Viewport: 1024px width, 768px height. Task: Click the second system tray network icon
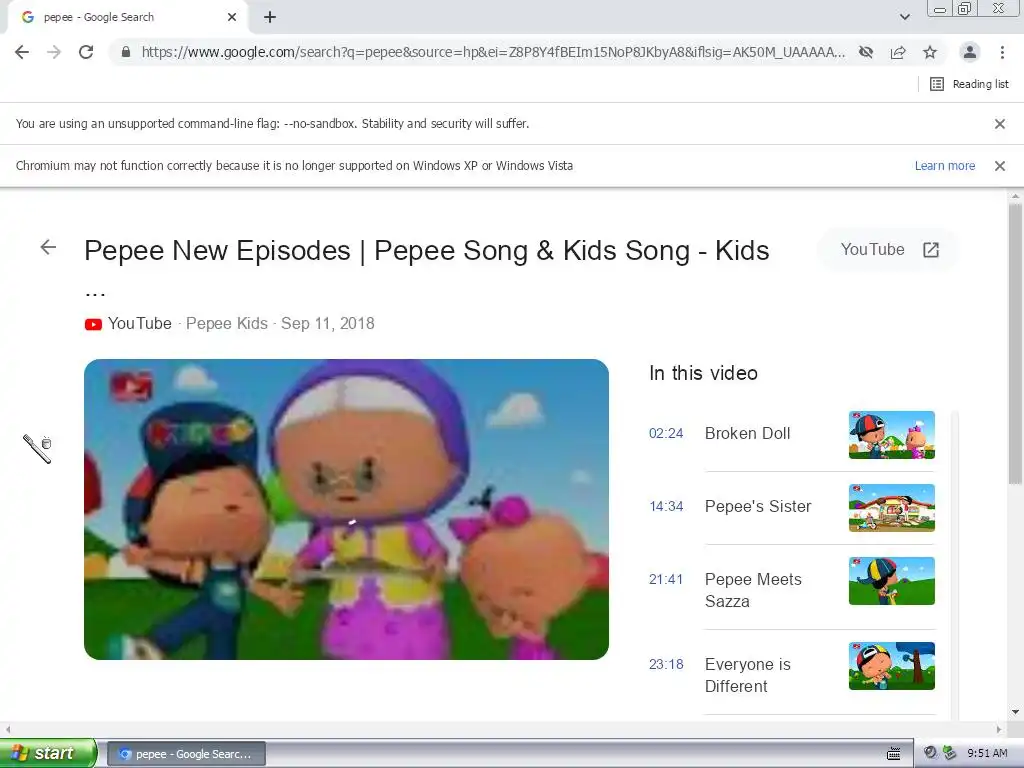tap(950, 753)
